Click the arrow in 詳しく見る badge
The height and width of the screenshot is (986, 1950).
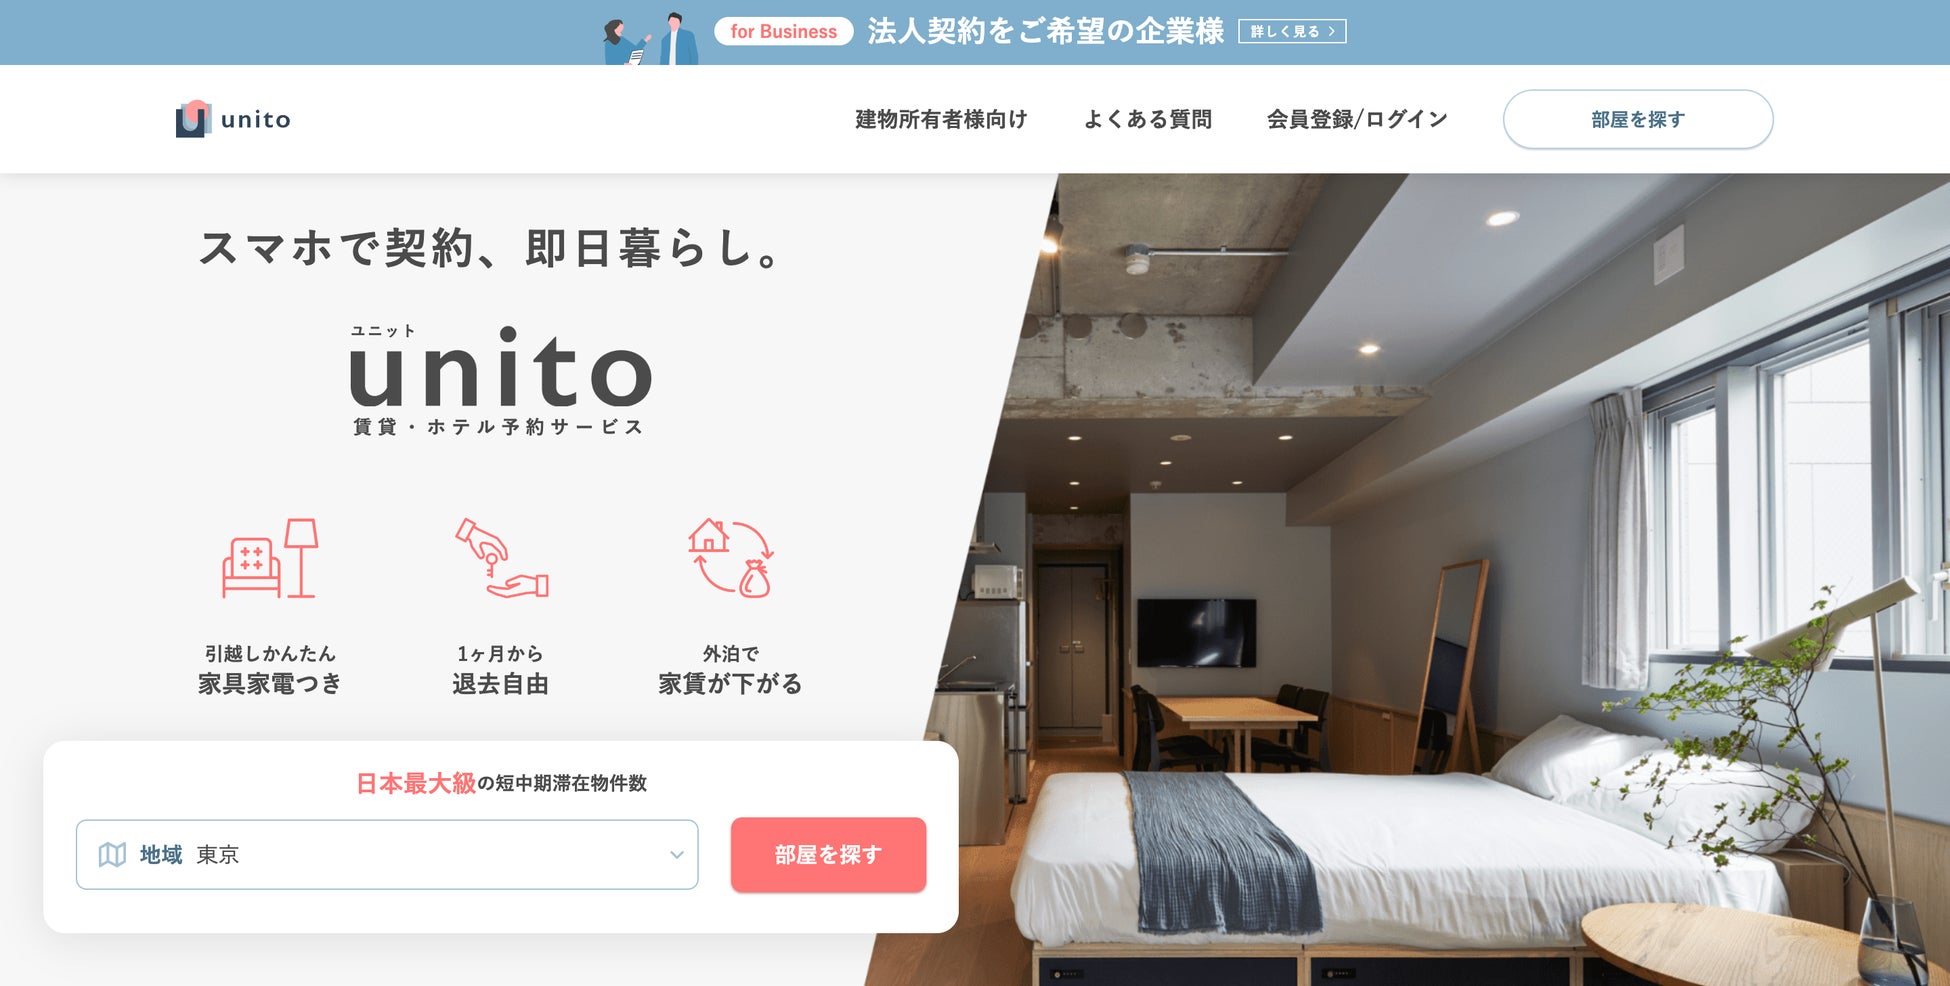pos(1332,32)
